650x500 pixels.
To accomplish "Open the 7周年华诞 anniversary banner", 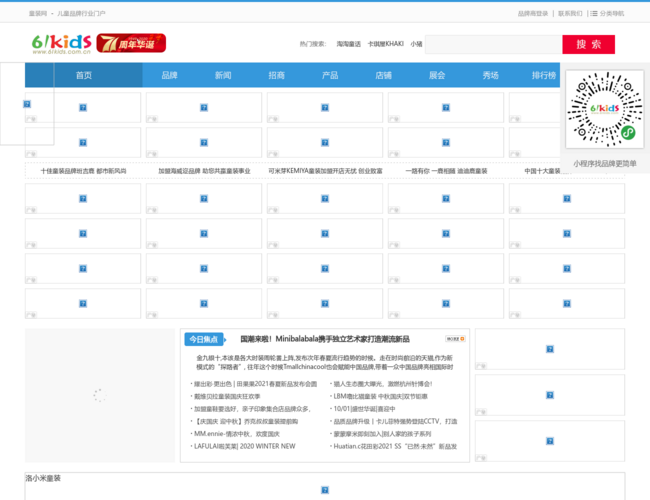I will (x=131, y=43).
